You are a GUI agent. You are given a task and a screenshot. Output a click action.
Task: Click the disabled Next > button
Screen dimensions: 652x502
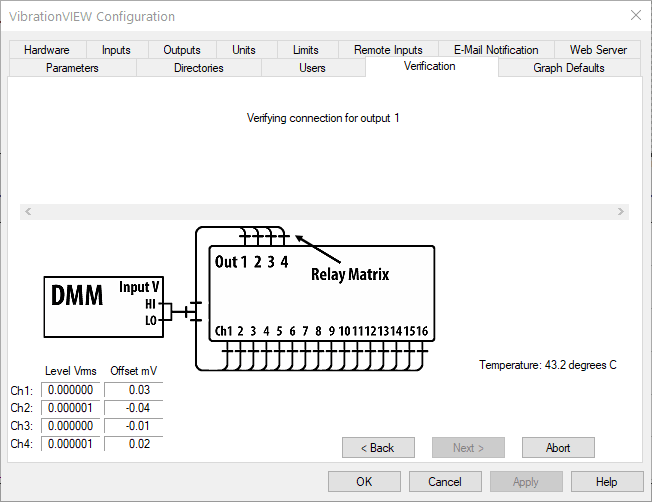point(468,448)
